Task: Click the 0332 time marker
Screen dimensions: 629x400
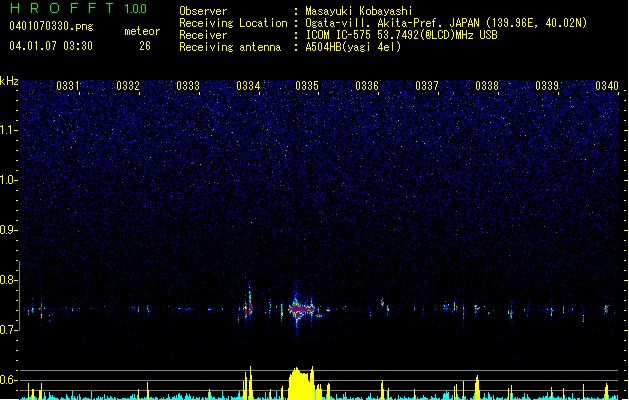Action: [128, 86]
